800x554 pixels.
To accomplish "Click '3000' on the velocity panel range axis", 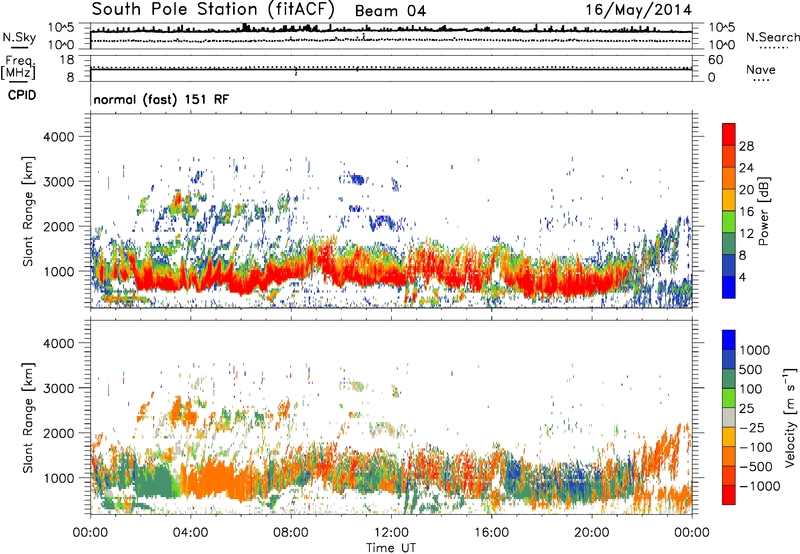I will (58, 388).
